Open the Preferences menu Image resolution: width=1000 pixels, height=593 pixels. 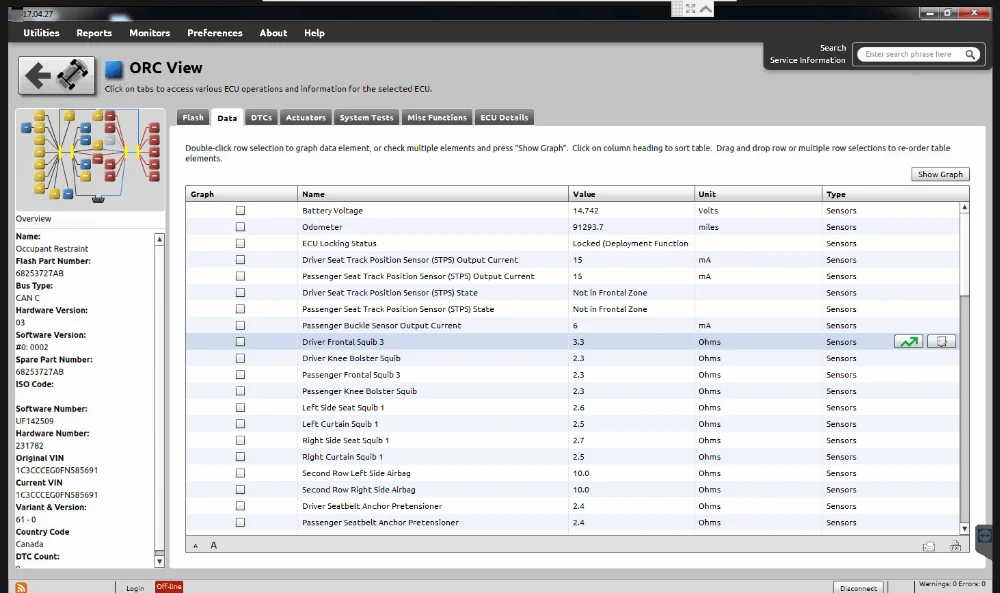click(x=215, y=33)
